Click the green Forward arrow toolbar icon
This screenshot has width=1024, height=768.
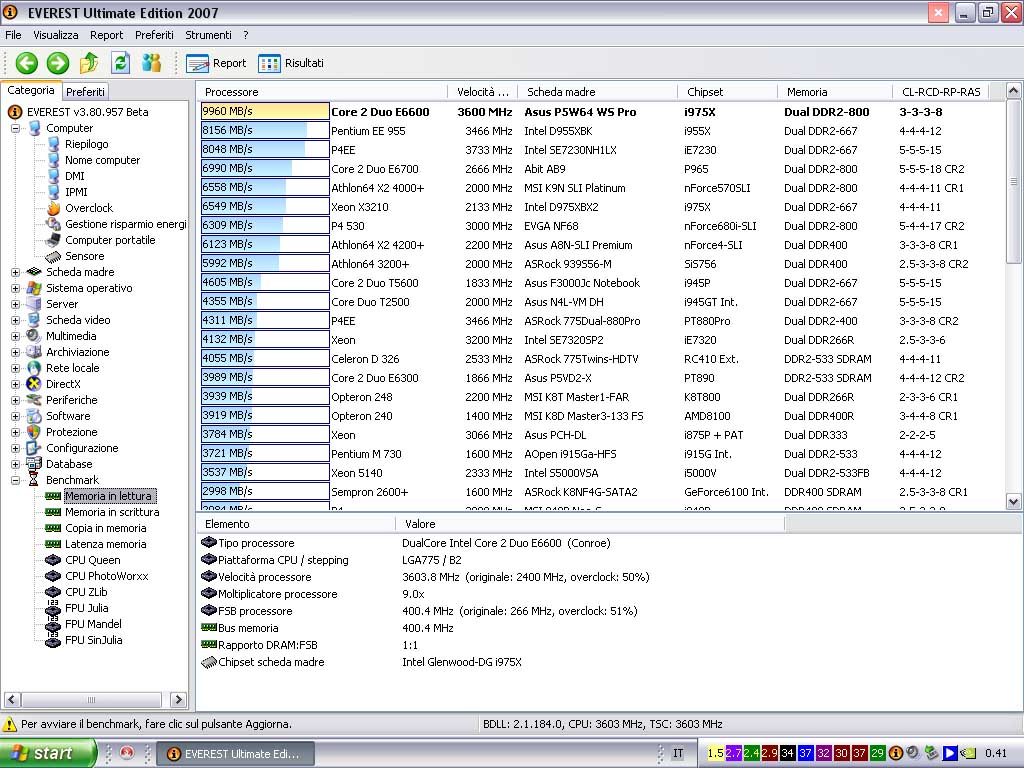pyautogui.click(x=57, y=63)
